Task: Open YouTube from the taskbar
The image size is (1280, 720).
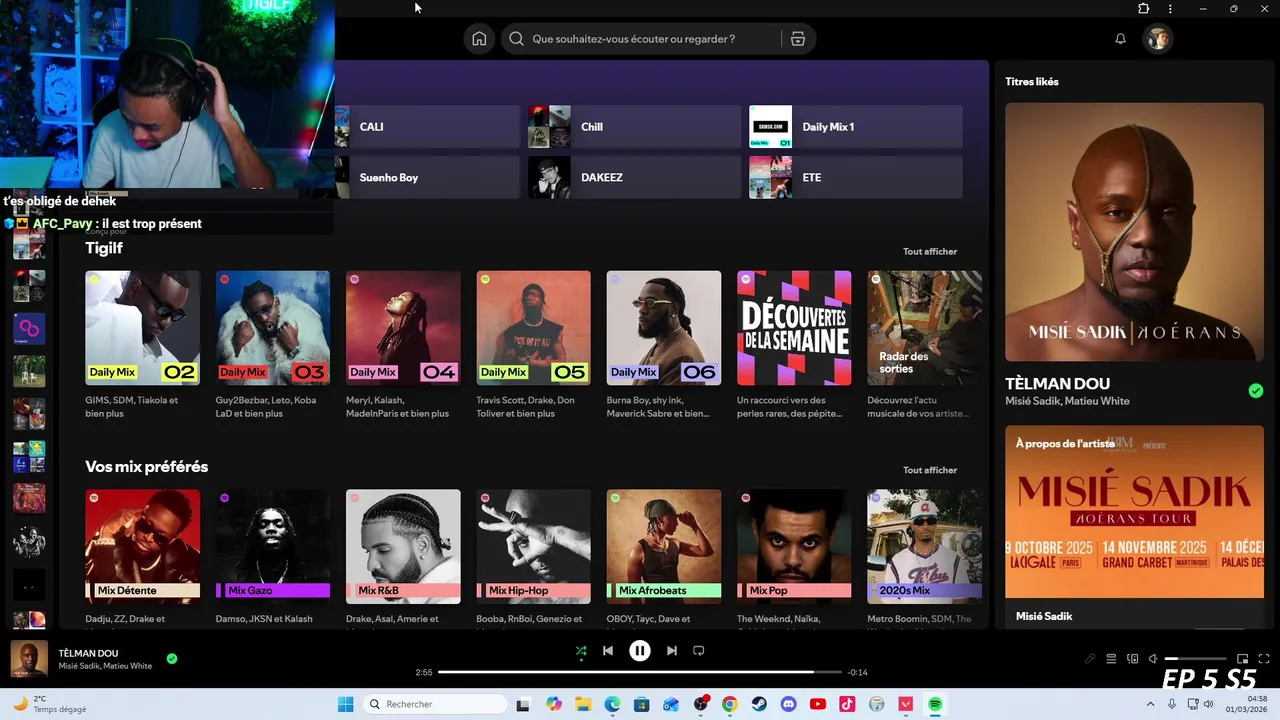Action: [818, 704]
